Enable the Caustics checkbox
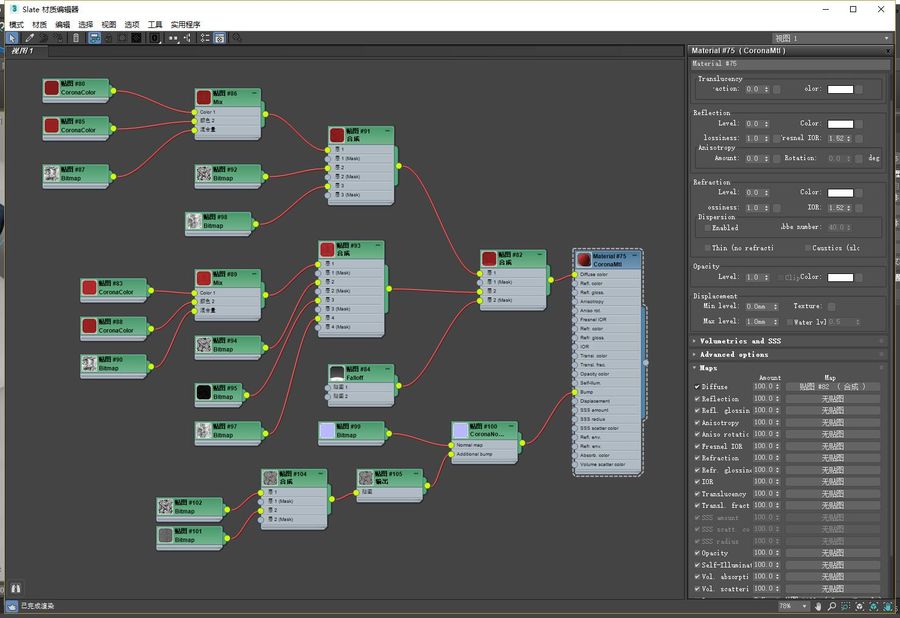 pyautogui.click(x=808, y=248)
